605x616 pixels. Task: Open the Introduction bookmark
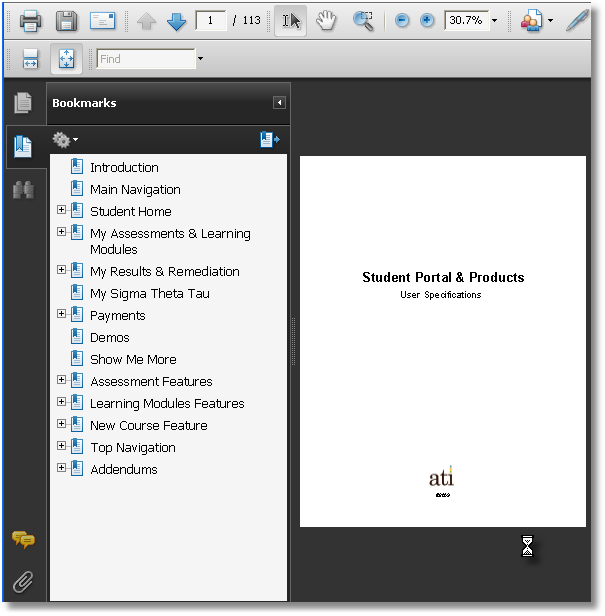124,168
